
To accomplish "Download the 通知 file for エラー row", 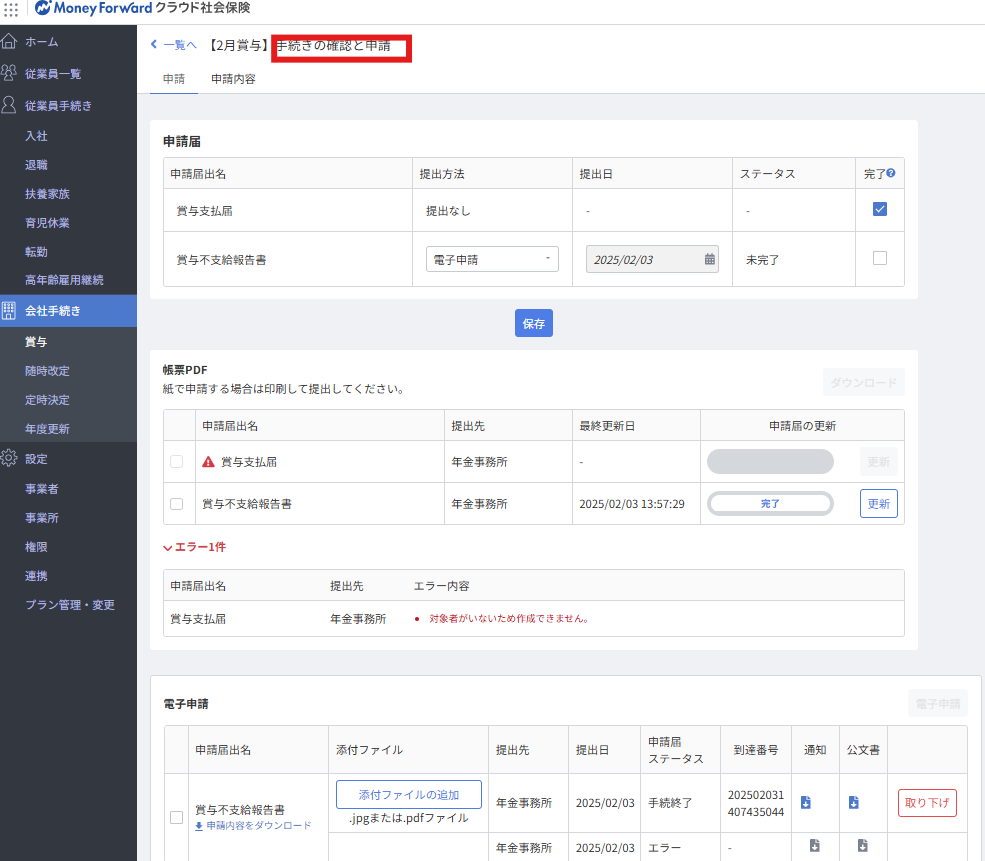I will (x=814, y=846).
